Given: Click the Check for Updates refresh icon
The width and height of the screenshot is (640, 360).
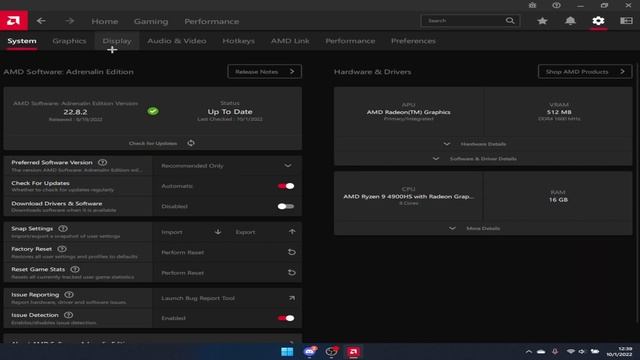Looking at the screenshot, I should tap(191, 143).
